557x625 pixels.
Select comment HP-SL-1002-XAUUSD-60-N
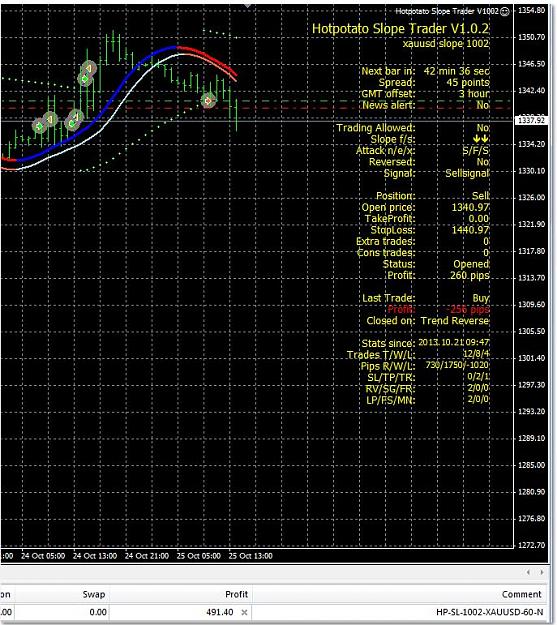(489, 612)
